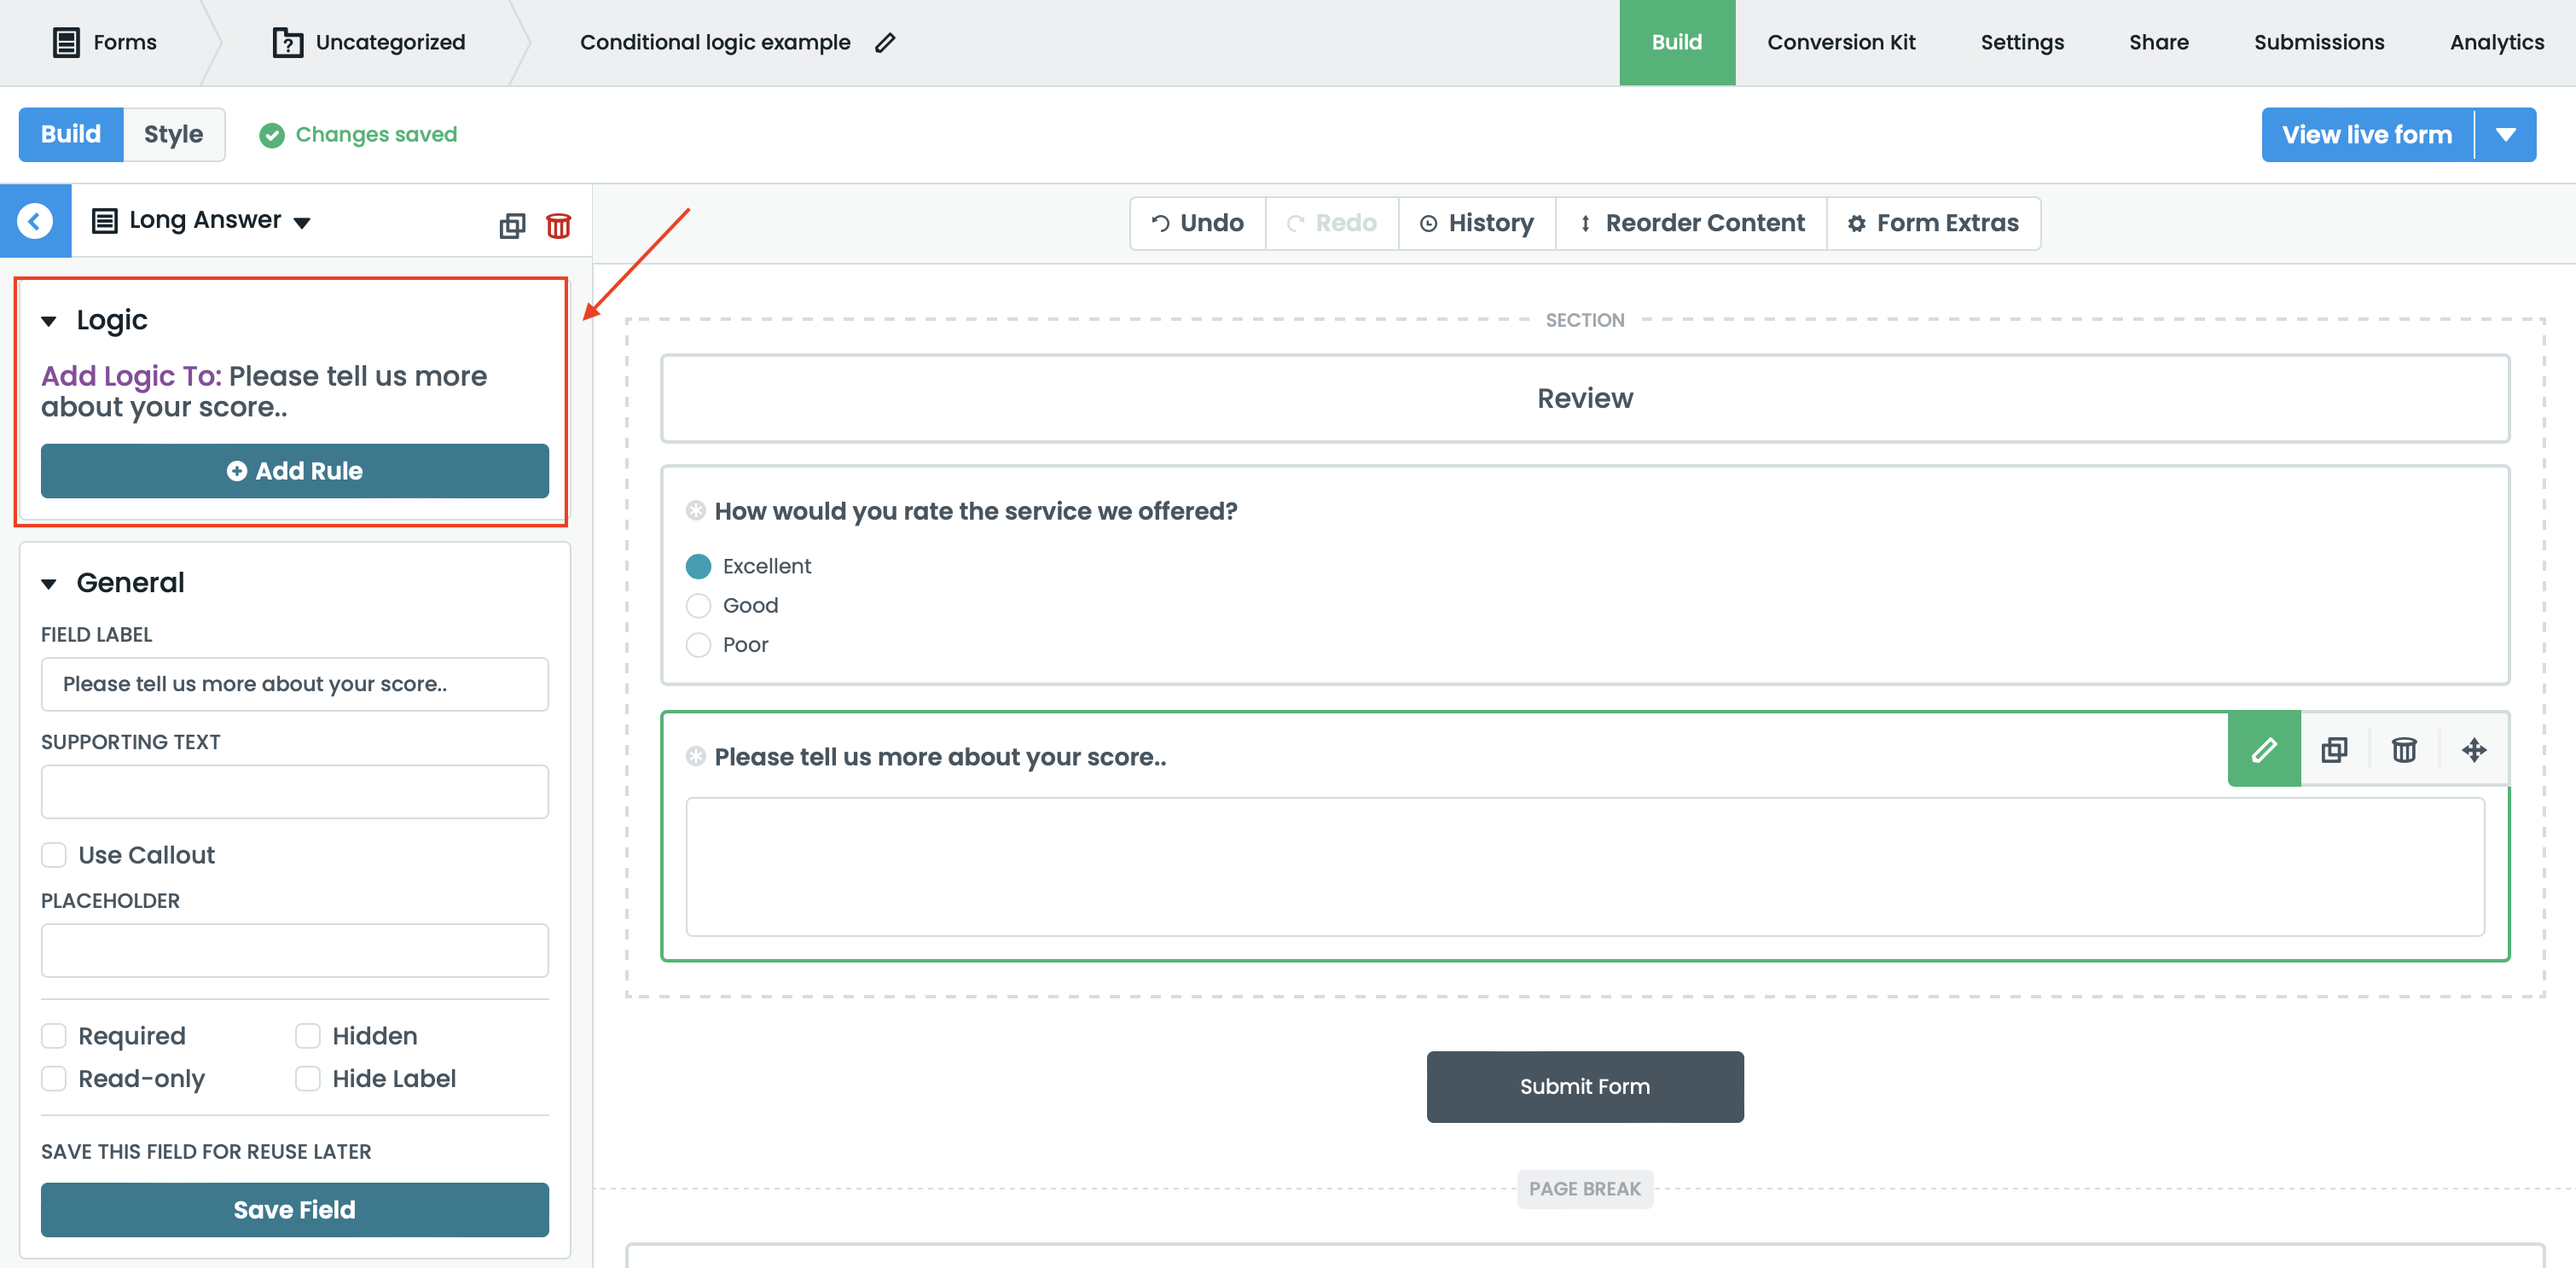Click the Undo icon in the toolbar

[1160, 222]
